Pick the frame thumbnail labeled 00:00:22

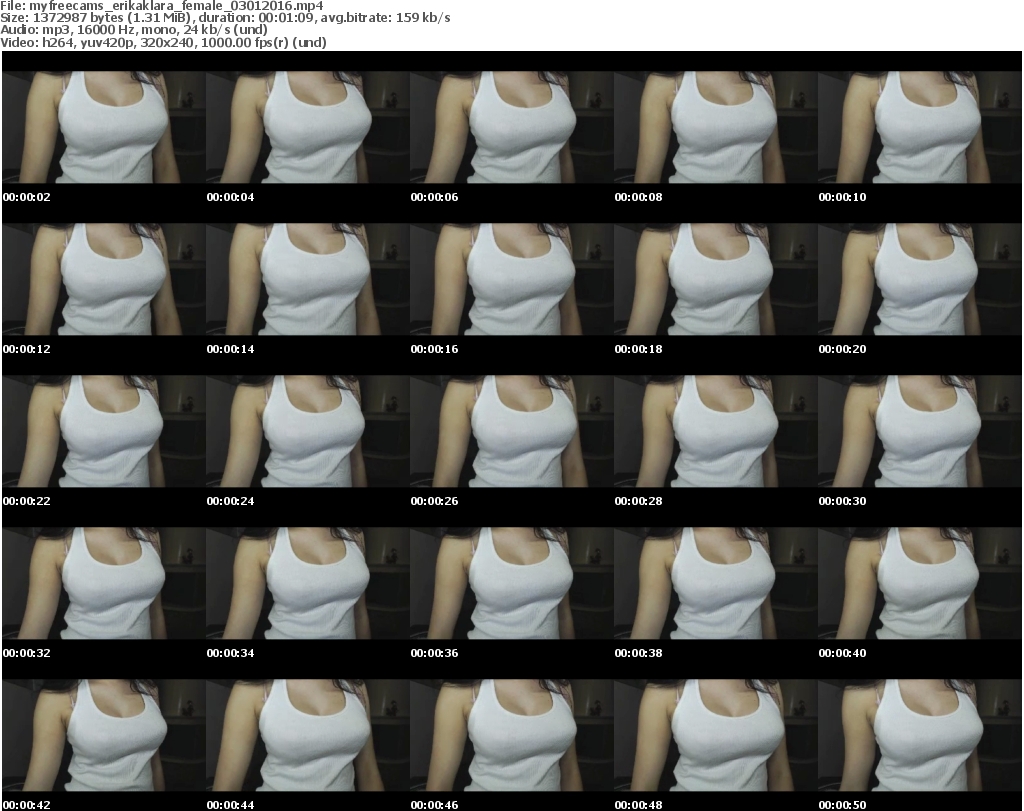tap(104, 431)
